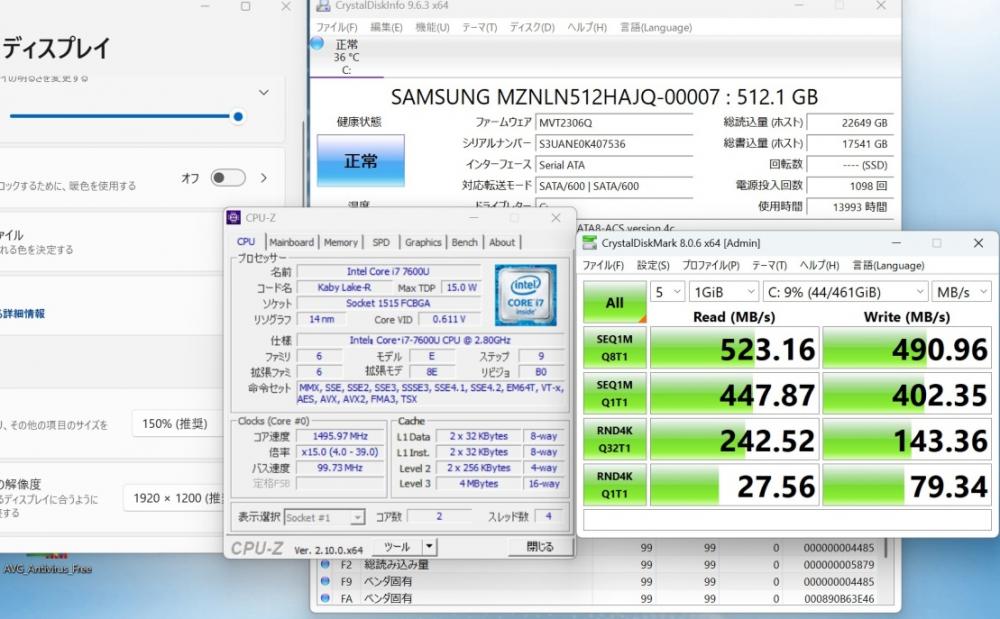Click the green All benchmark button

coord(615,302)
